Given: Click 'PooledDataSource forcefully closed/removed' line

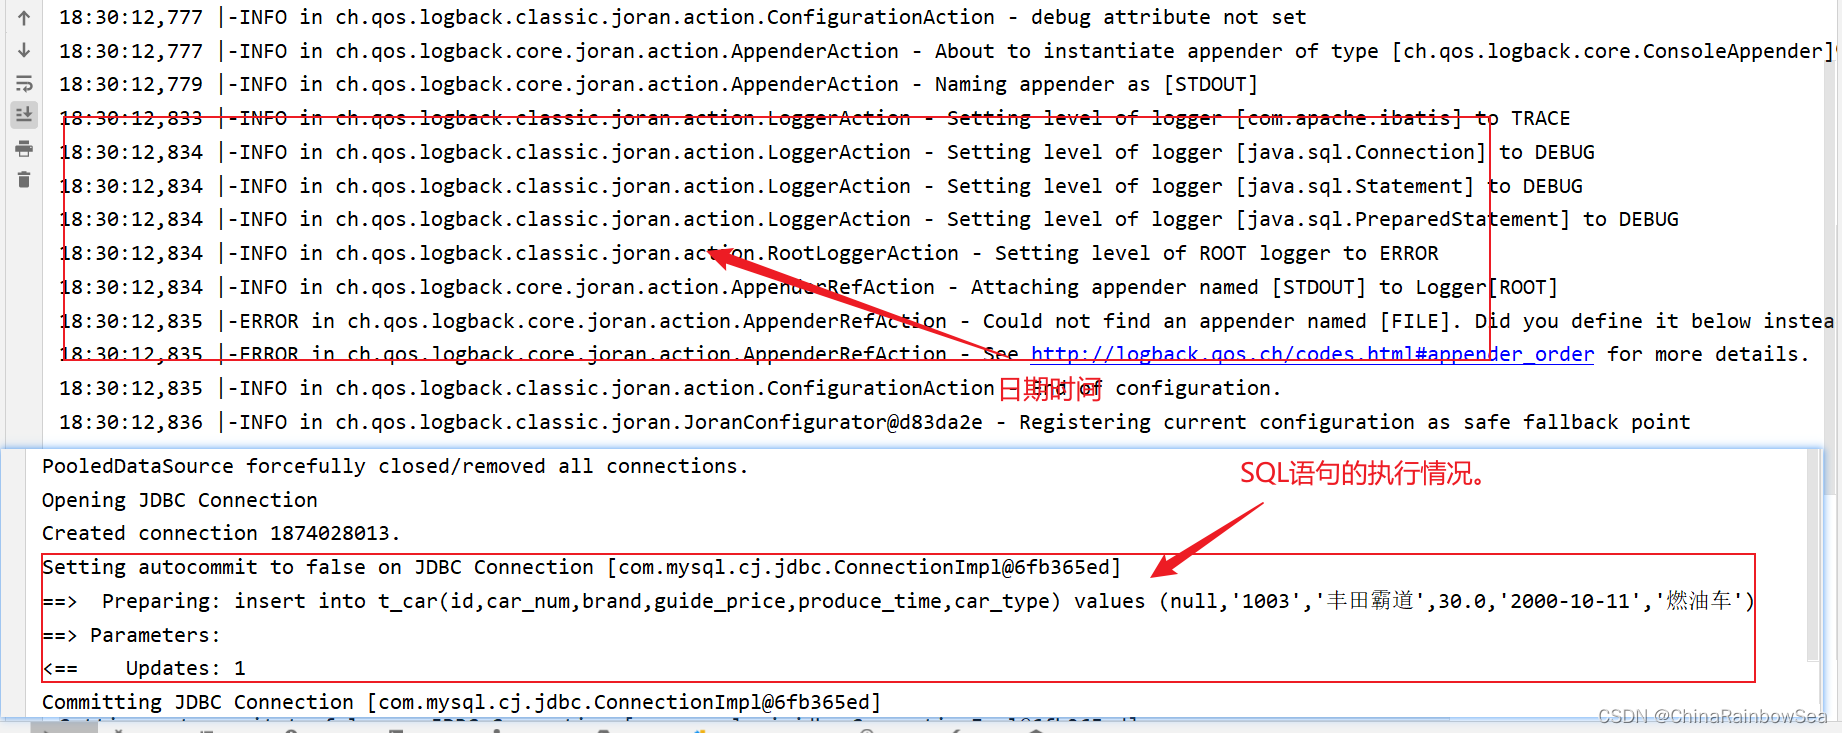Looking at the screenshot, I should 395,466.
